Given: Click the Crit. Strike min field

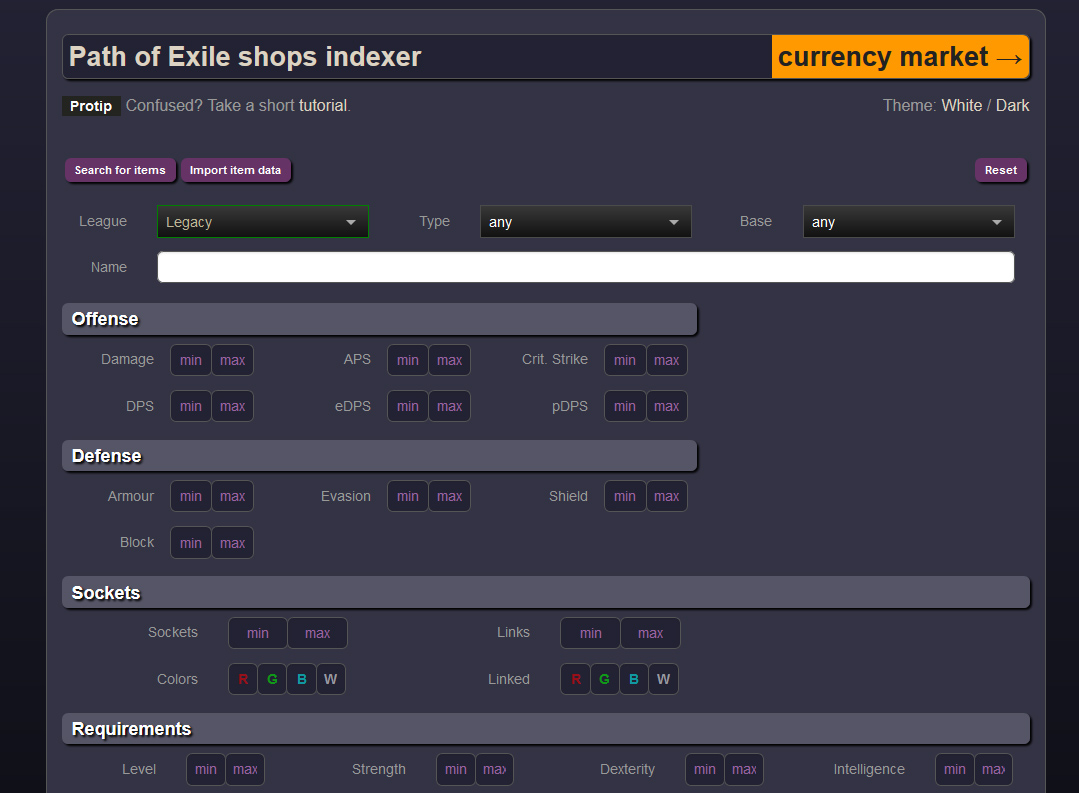Looking at the screenshot, I should (625, 360).
